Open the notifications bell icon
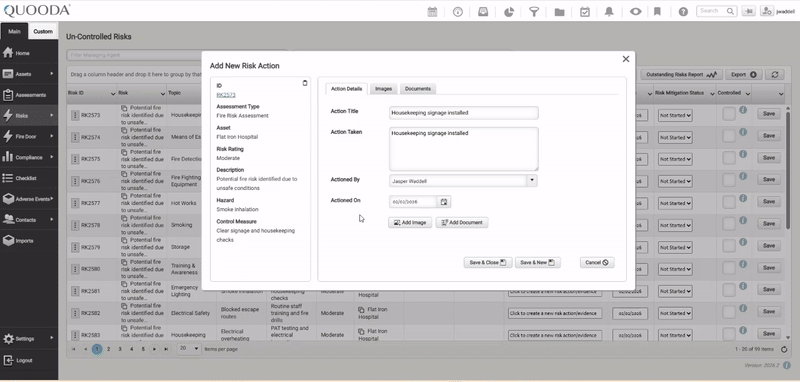The width and height of the screenshot is (800, 382). [609, 12]
